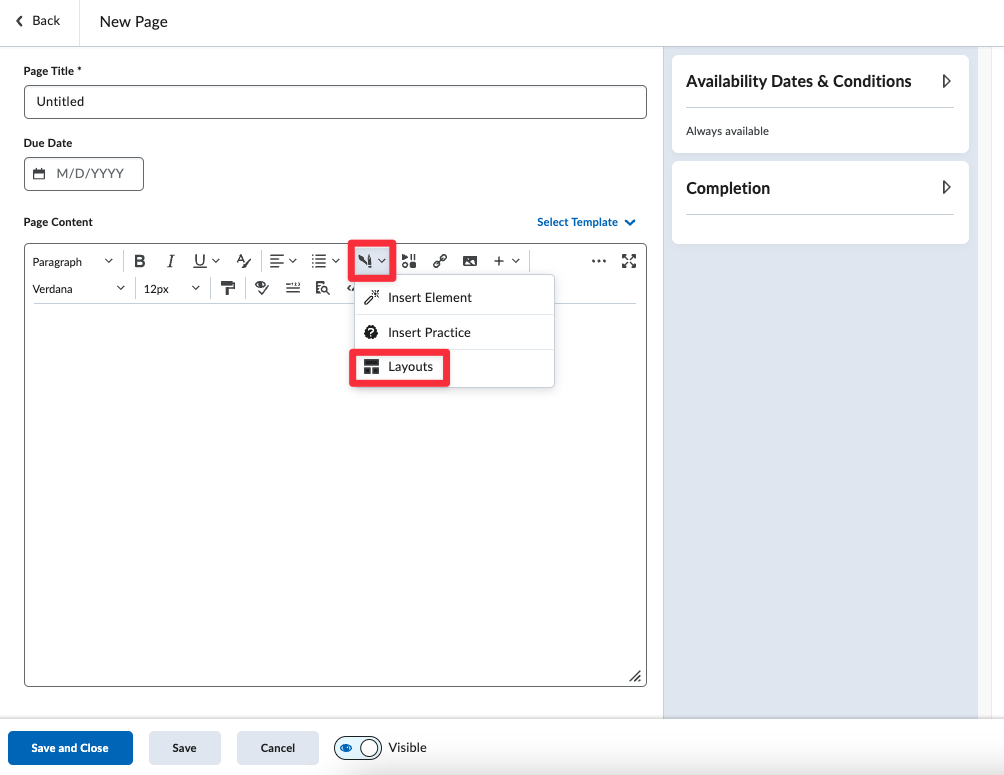Screen dimensions: 1004x775
Task: Enter fullscreen editor mode
Action: pos(629,261)
